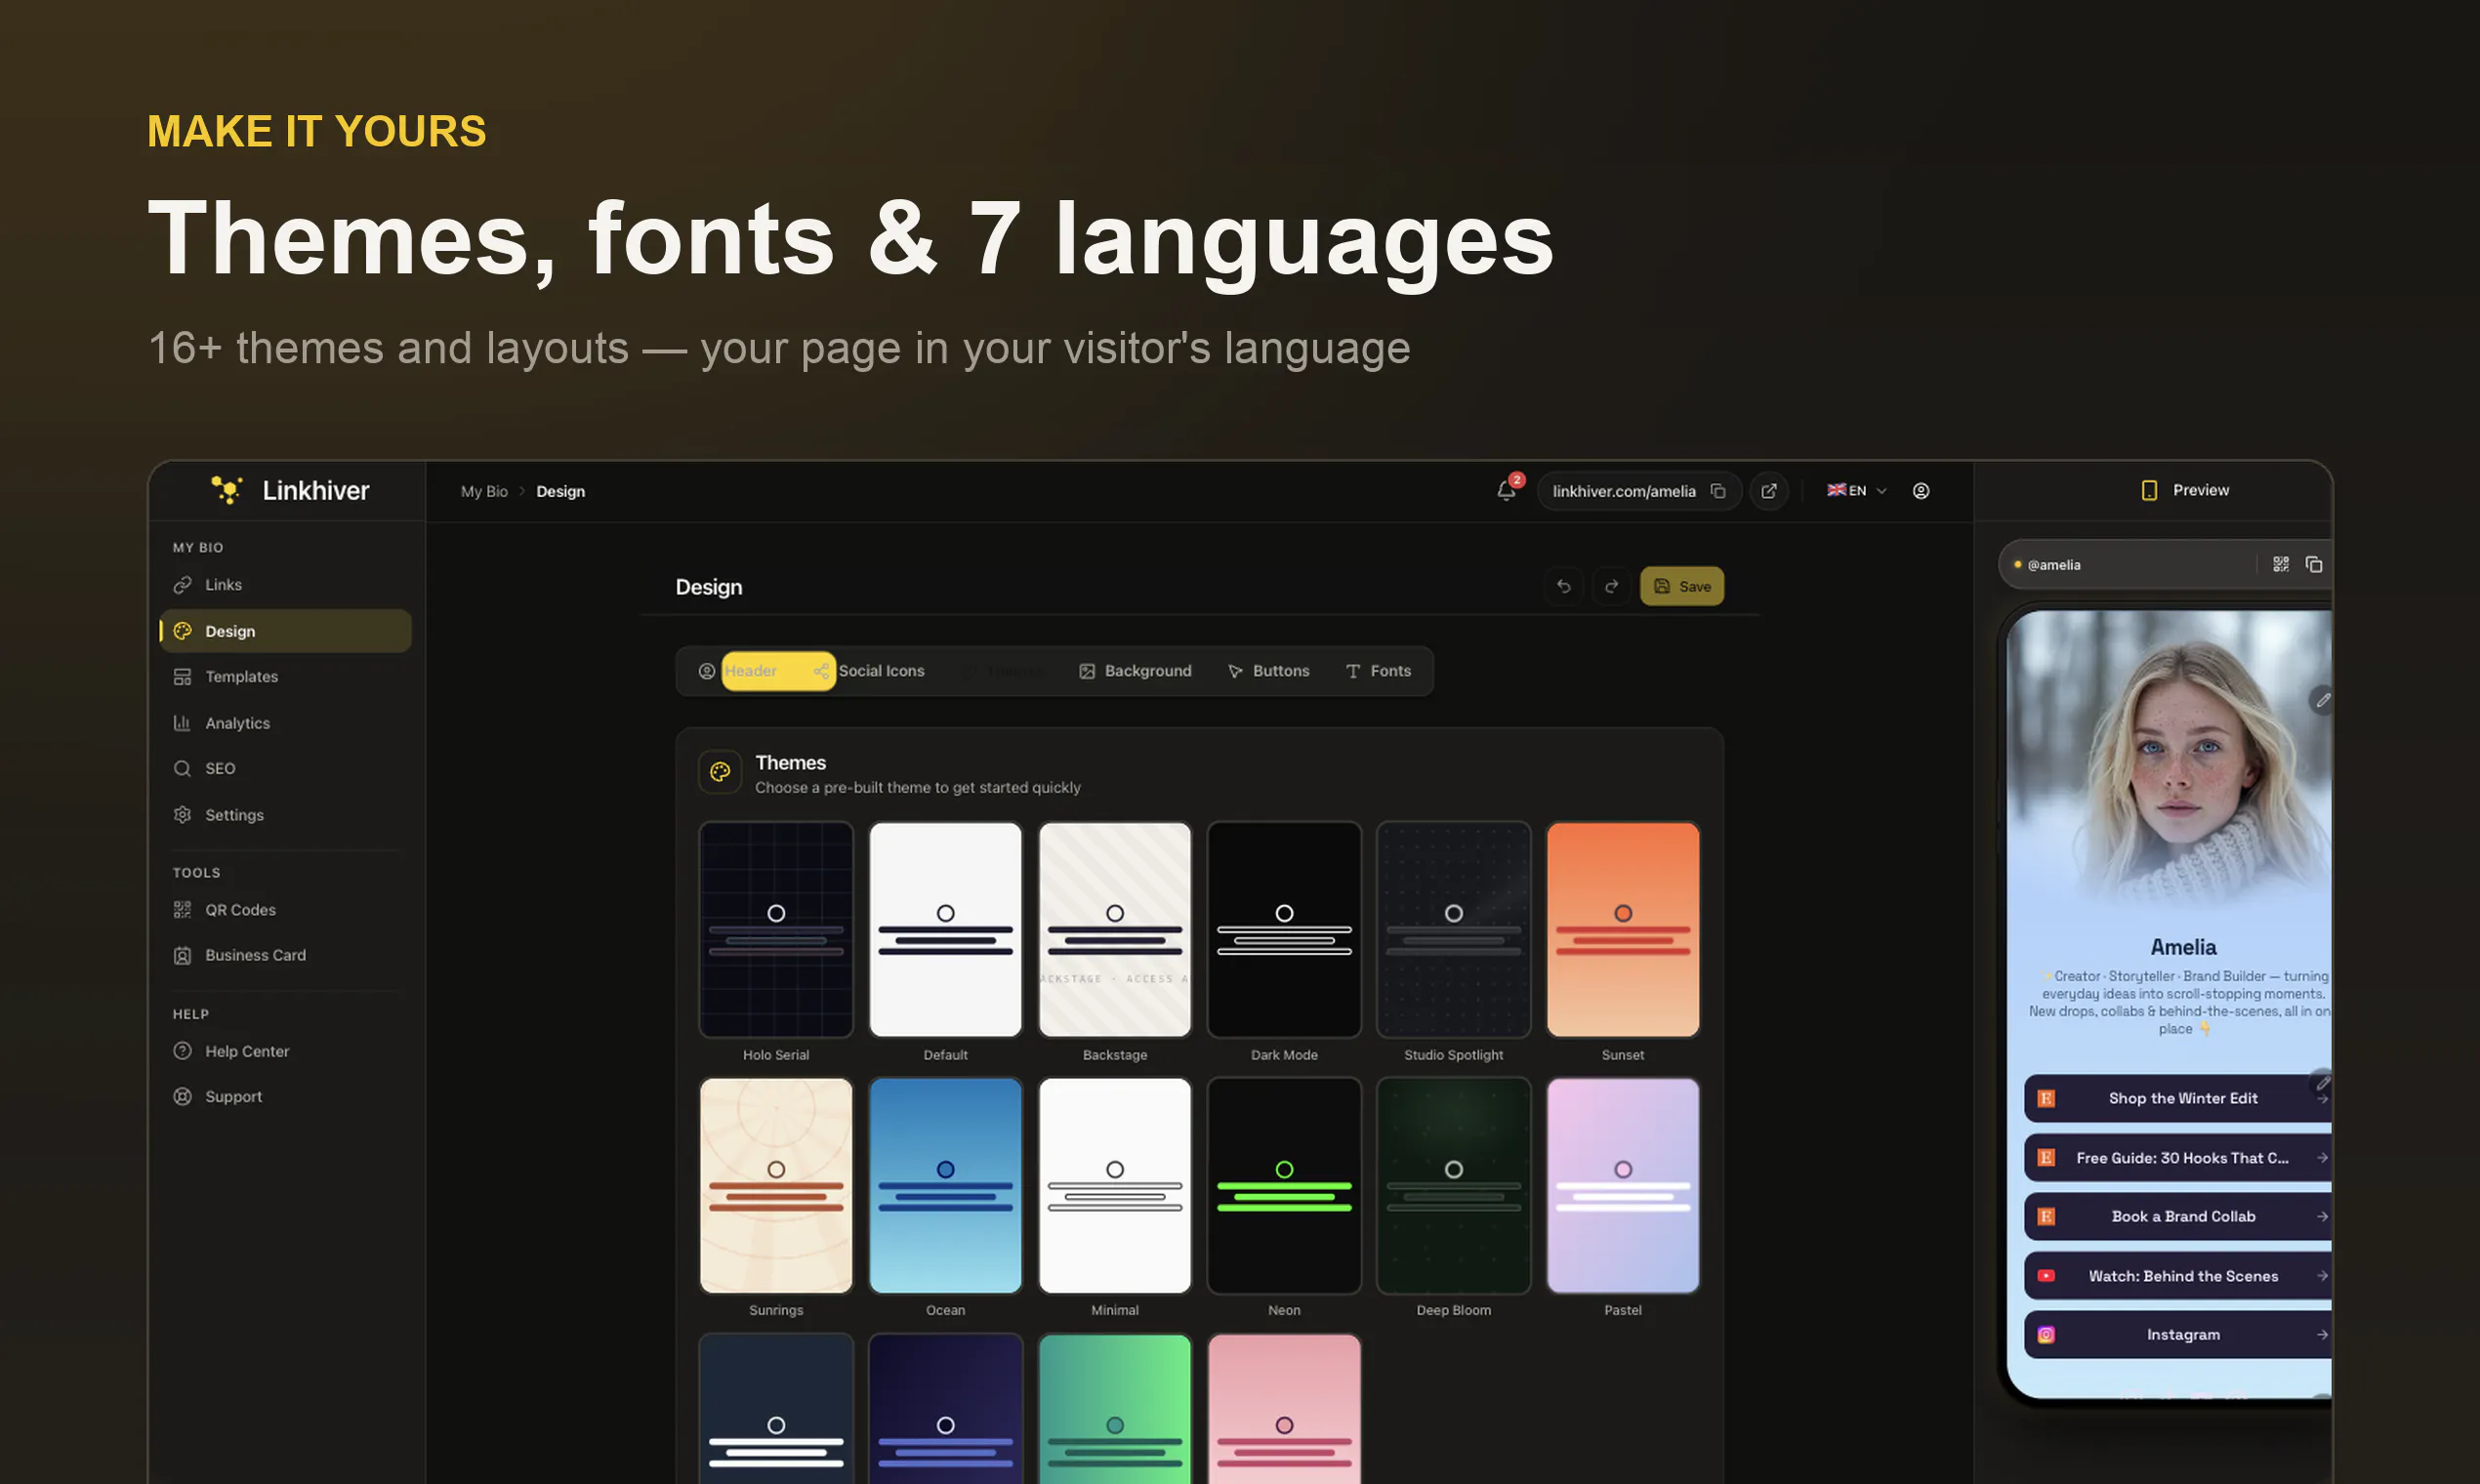Copy the linkhiver.com/amelia URL with the copy icon
Image resolution: width=2480 pixels, height=1484 pixels.
[x=1718, y=491]
